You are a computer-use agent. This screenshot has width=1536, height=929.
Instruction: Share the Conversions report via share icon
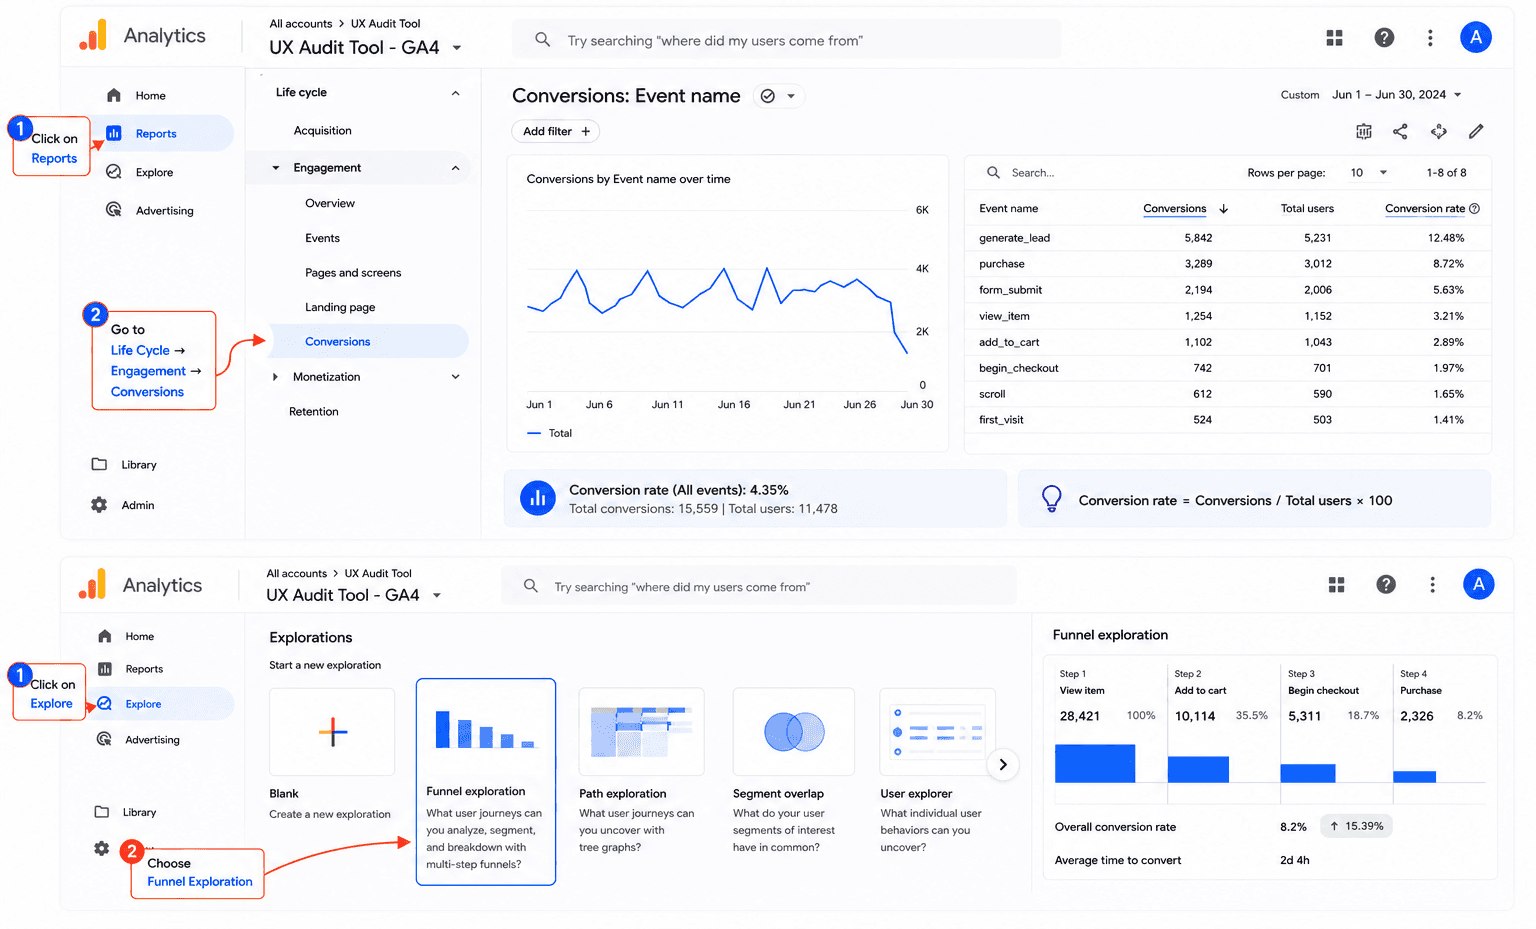pos(1400,131)
